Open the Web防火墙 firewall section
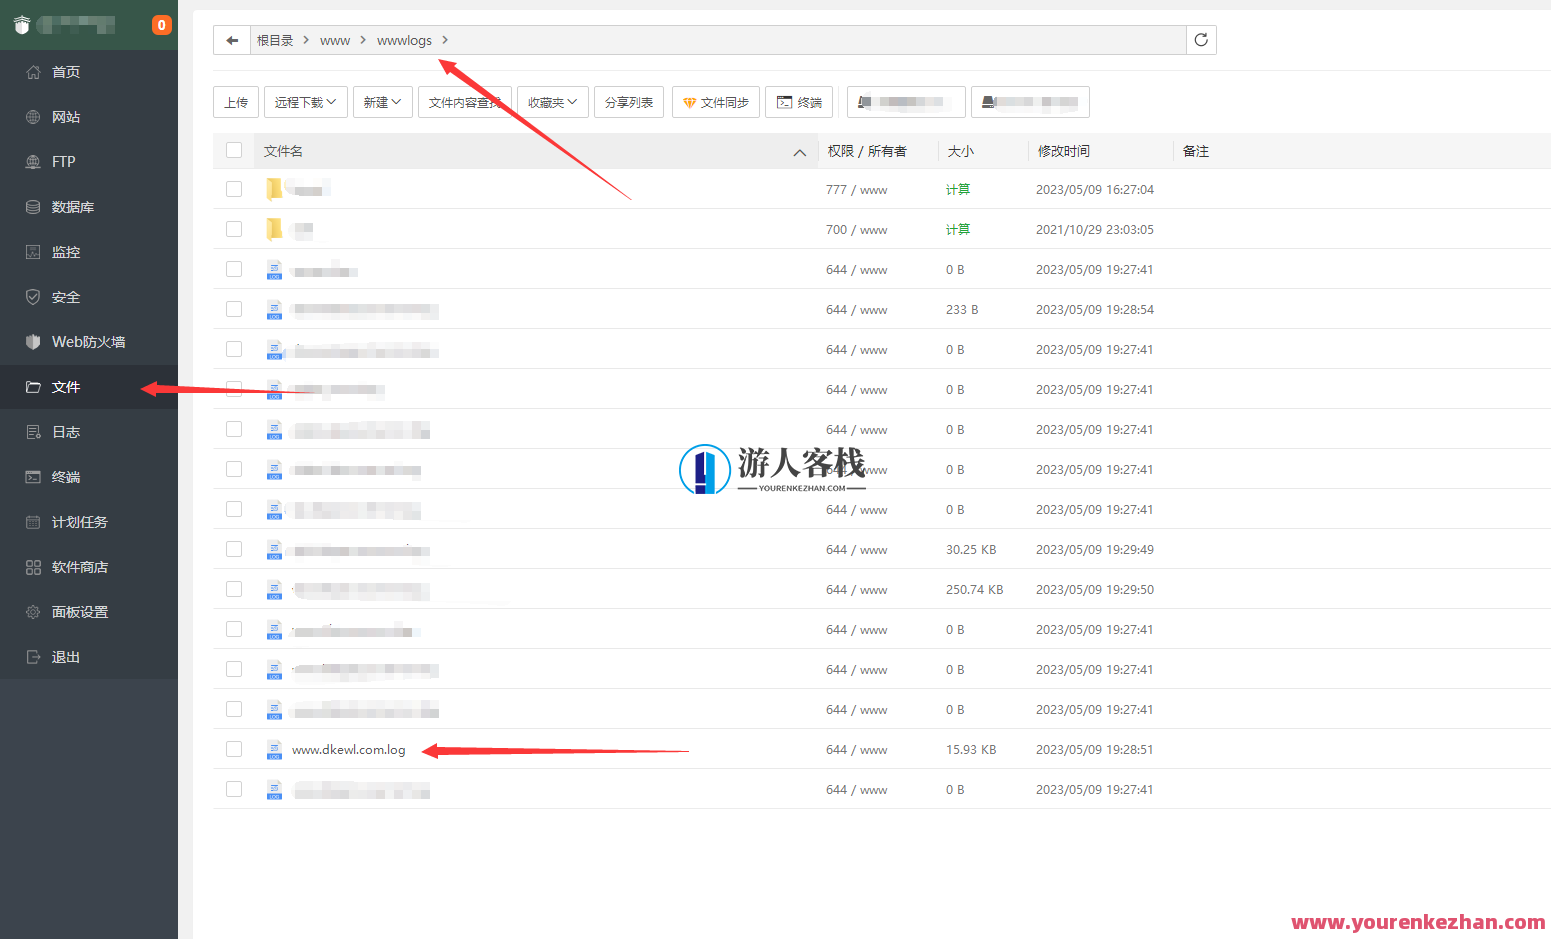 click(x=89, y=341)
